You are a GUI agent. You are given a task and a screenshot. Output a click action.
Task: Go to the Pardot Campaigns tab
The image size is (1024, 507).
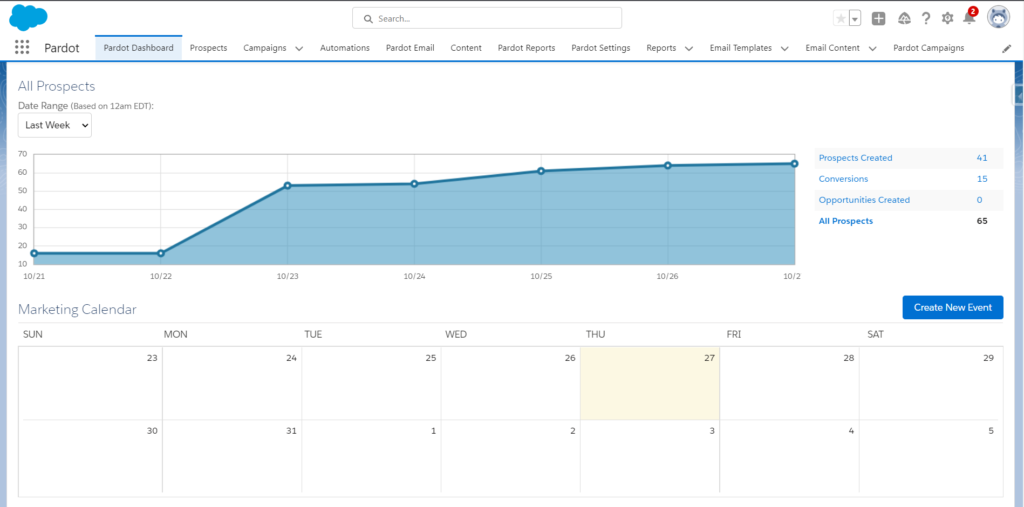pos(929,48)
